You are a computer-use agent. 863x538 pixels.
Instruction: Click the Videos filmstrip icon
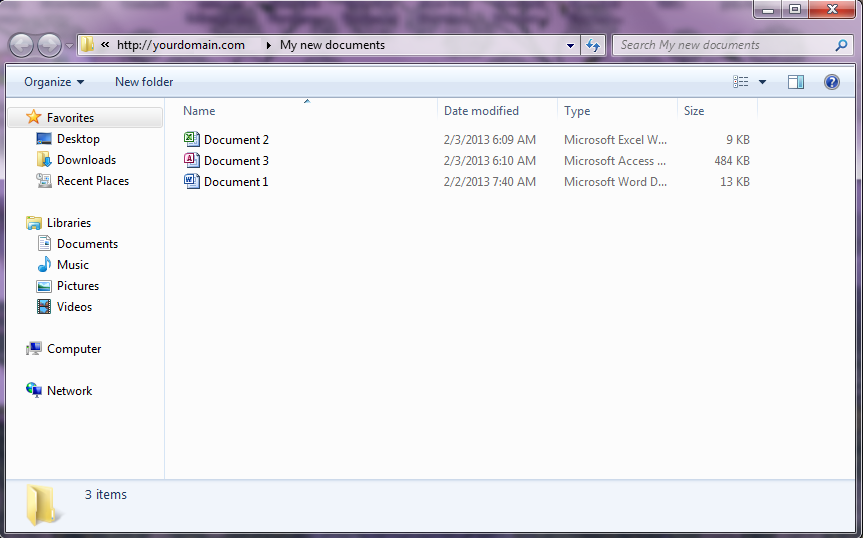coord(44,306)
